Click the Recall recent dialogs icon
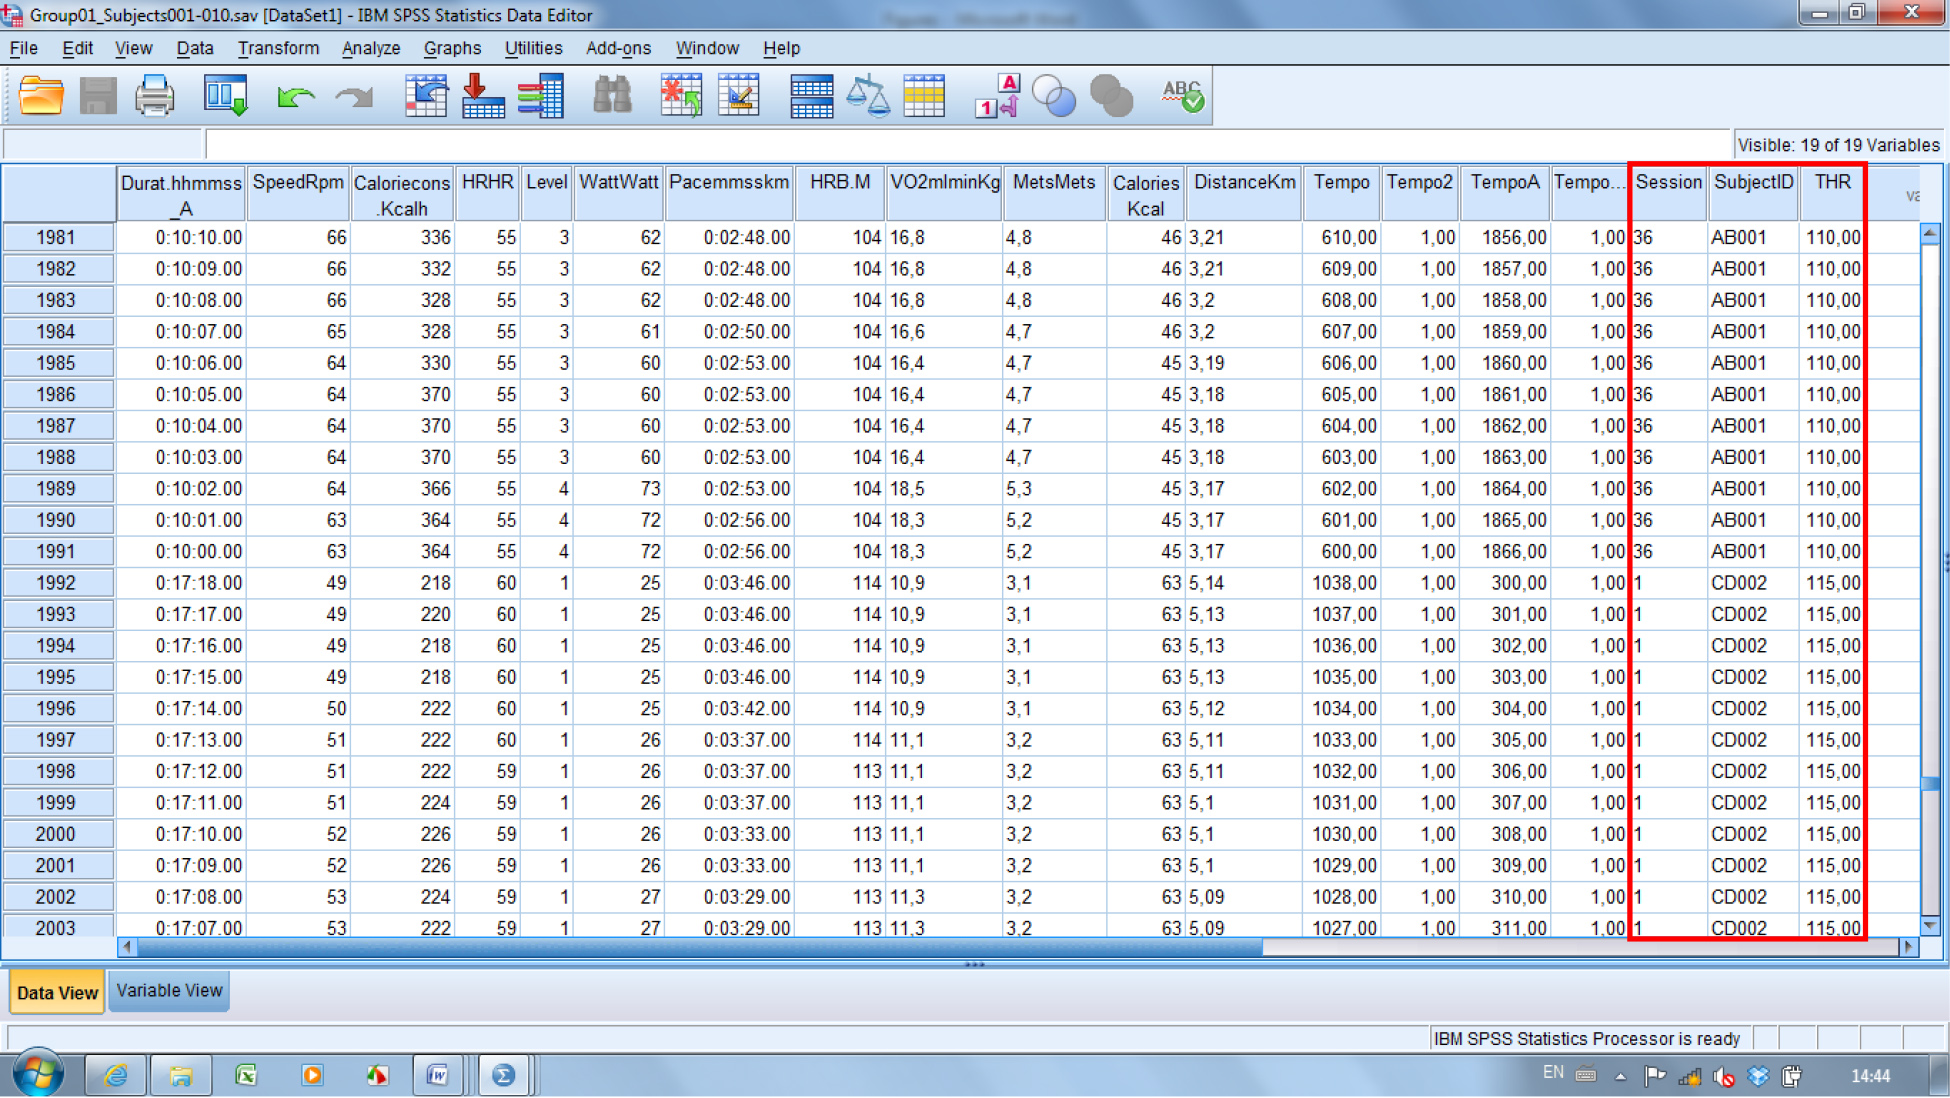Screen dimensions: 1950x1098 pyautogui.click(x=225, y=97)
